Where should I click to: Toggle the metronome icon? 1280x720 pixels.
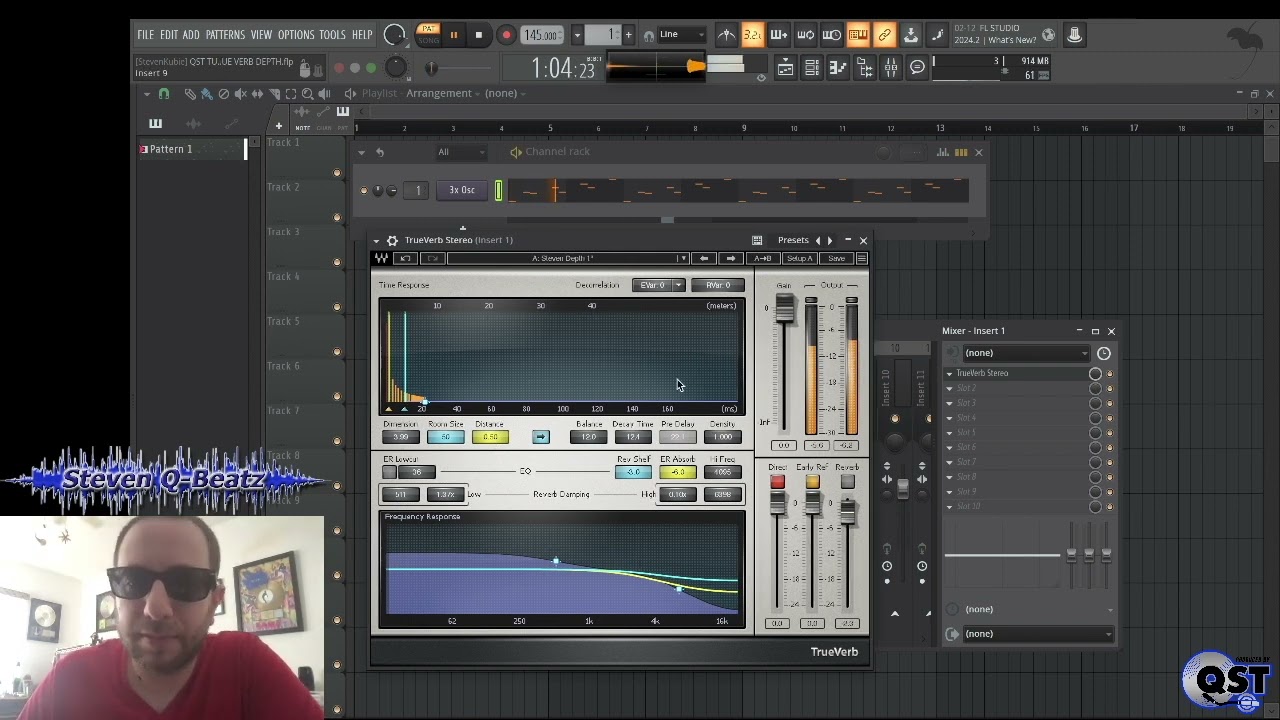click(727, 35)
